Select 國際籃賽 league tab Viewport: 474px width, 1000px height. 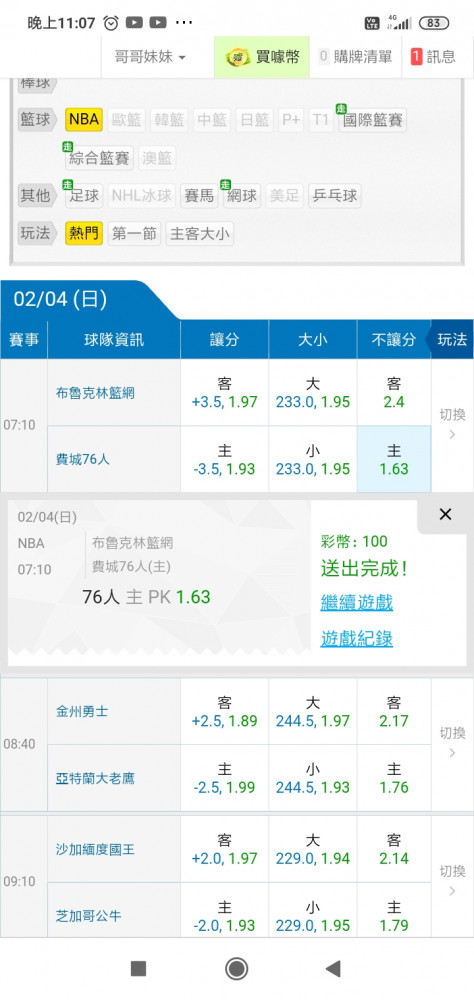(x=373, y=120)
